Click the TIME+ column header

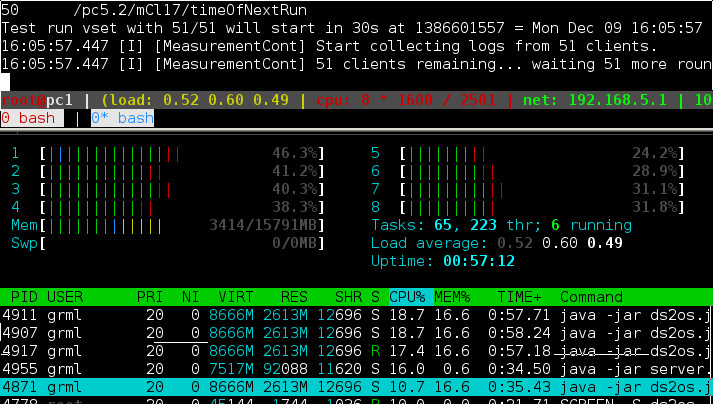pos(519,297)
